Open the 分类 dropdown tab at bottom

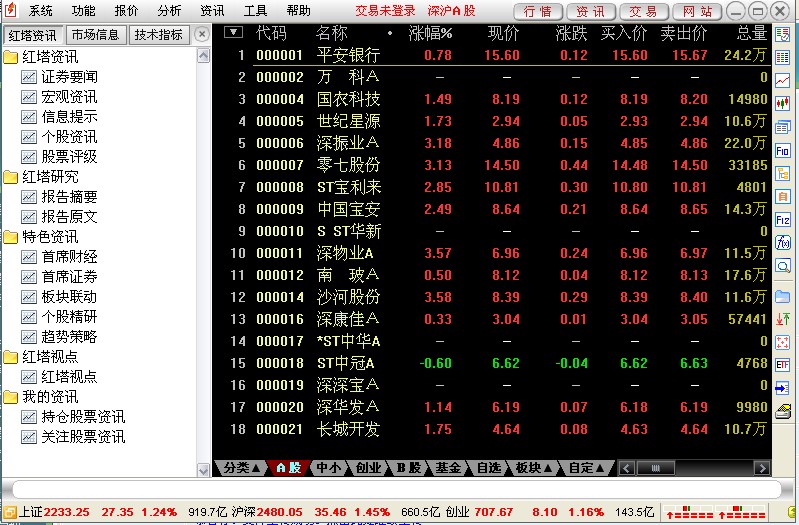(x=241, y=467)
